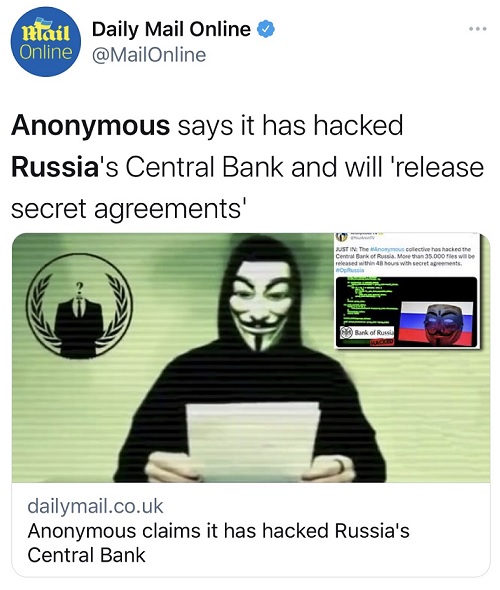Click the 'release secret agreements' tweet text
This screenshot has width=500, height=590.
pos(247,188)
